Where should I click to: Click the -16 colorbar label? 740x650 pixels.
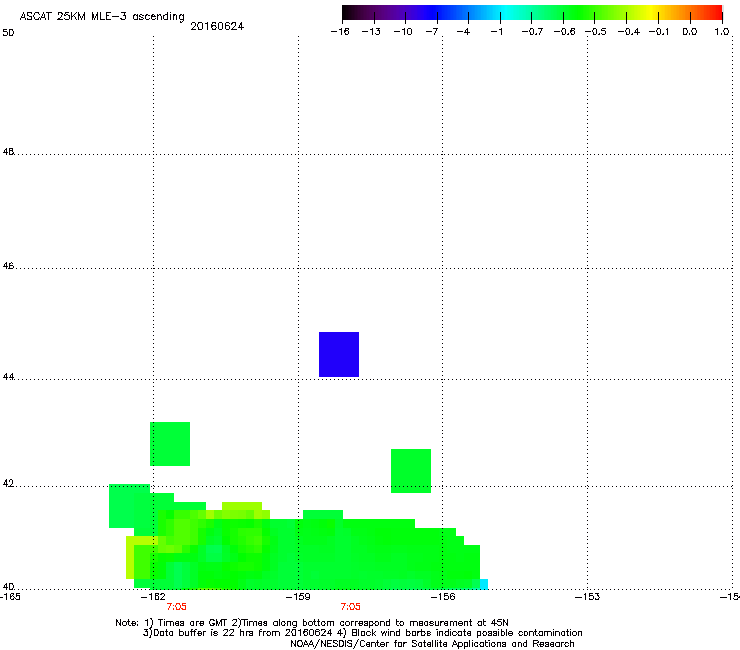pos(340,32)
